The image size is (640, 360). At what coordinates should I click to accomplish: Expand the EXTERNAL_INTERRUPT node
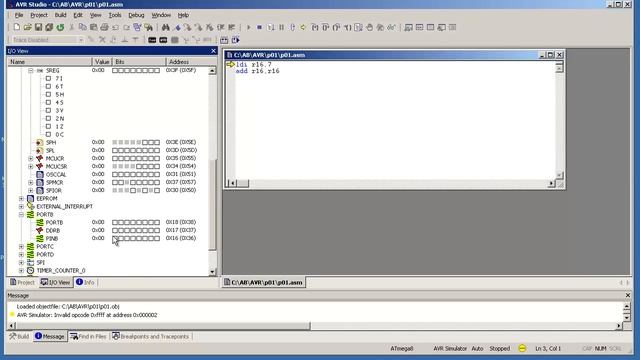tap(21, 207)
